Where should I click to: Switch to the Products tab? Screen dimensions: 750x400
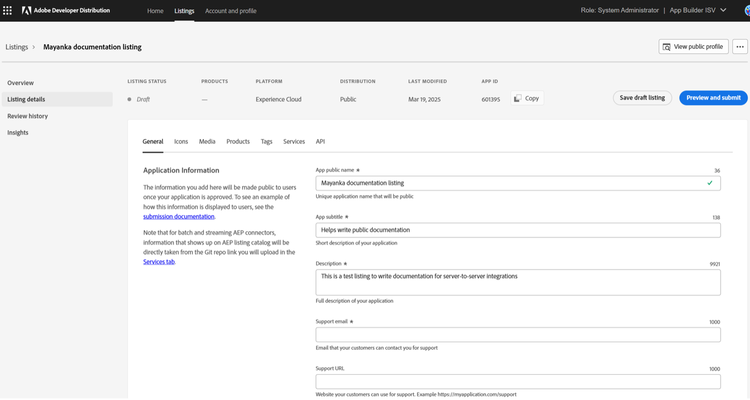pyautogui.click(x=238, y=142)
